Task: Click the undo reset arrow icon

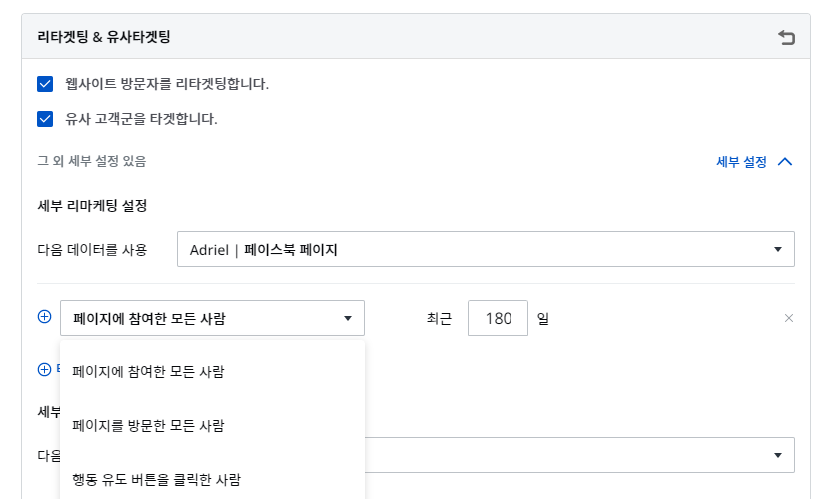Action: (x=786, y=37)
